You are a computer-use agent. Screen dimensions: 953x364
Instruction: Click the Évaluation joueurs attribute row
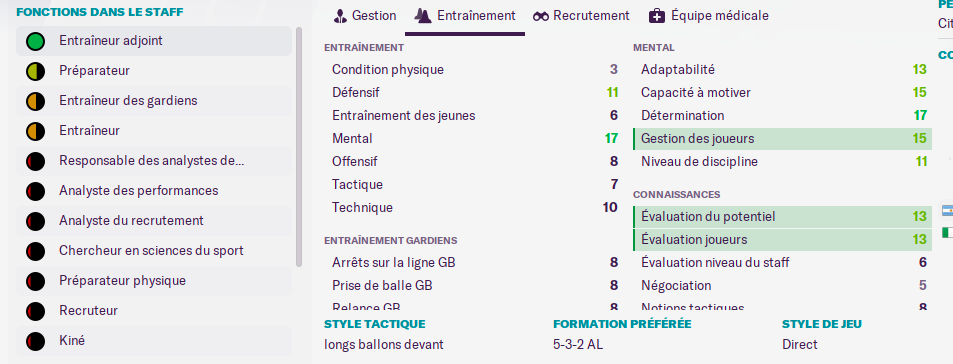tap(782, 240)
